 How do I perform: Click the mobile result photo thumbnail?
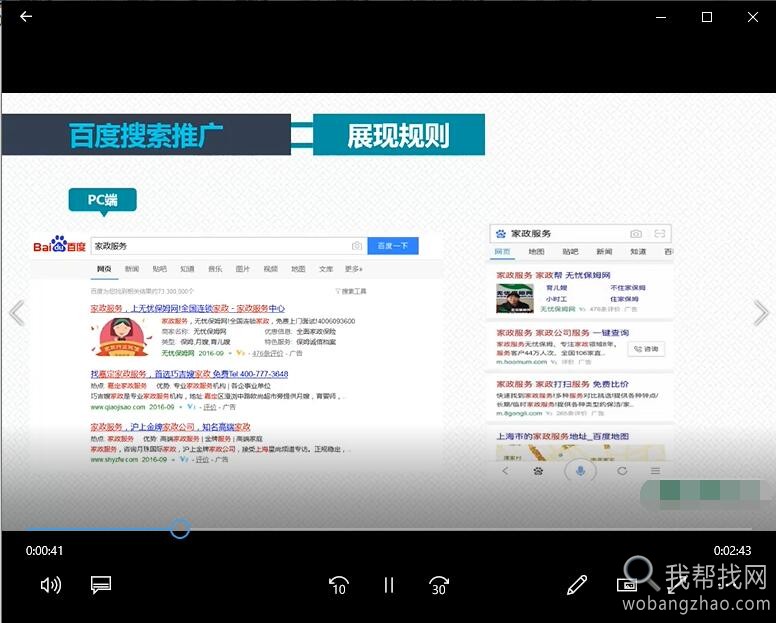click(x=515, y=298)
